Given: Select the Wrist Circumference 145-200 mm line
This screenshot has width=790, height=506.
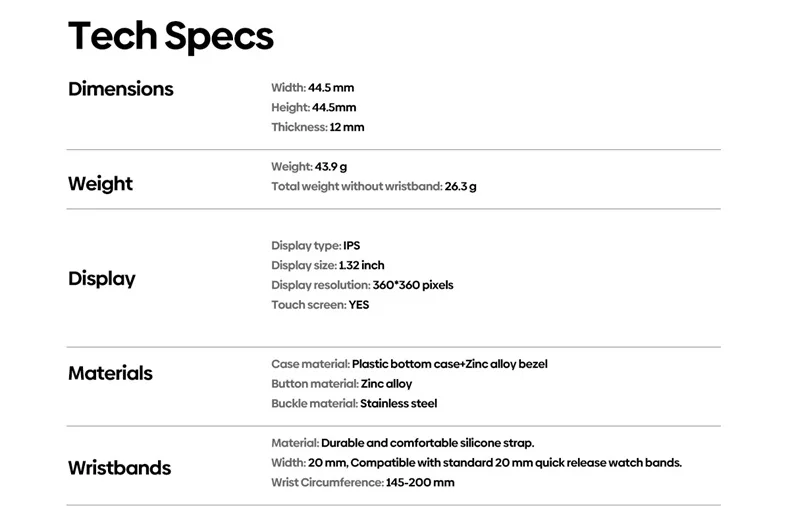Looking at the screenshot, I should coord(363,483).
